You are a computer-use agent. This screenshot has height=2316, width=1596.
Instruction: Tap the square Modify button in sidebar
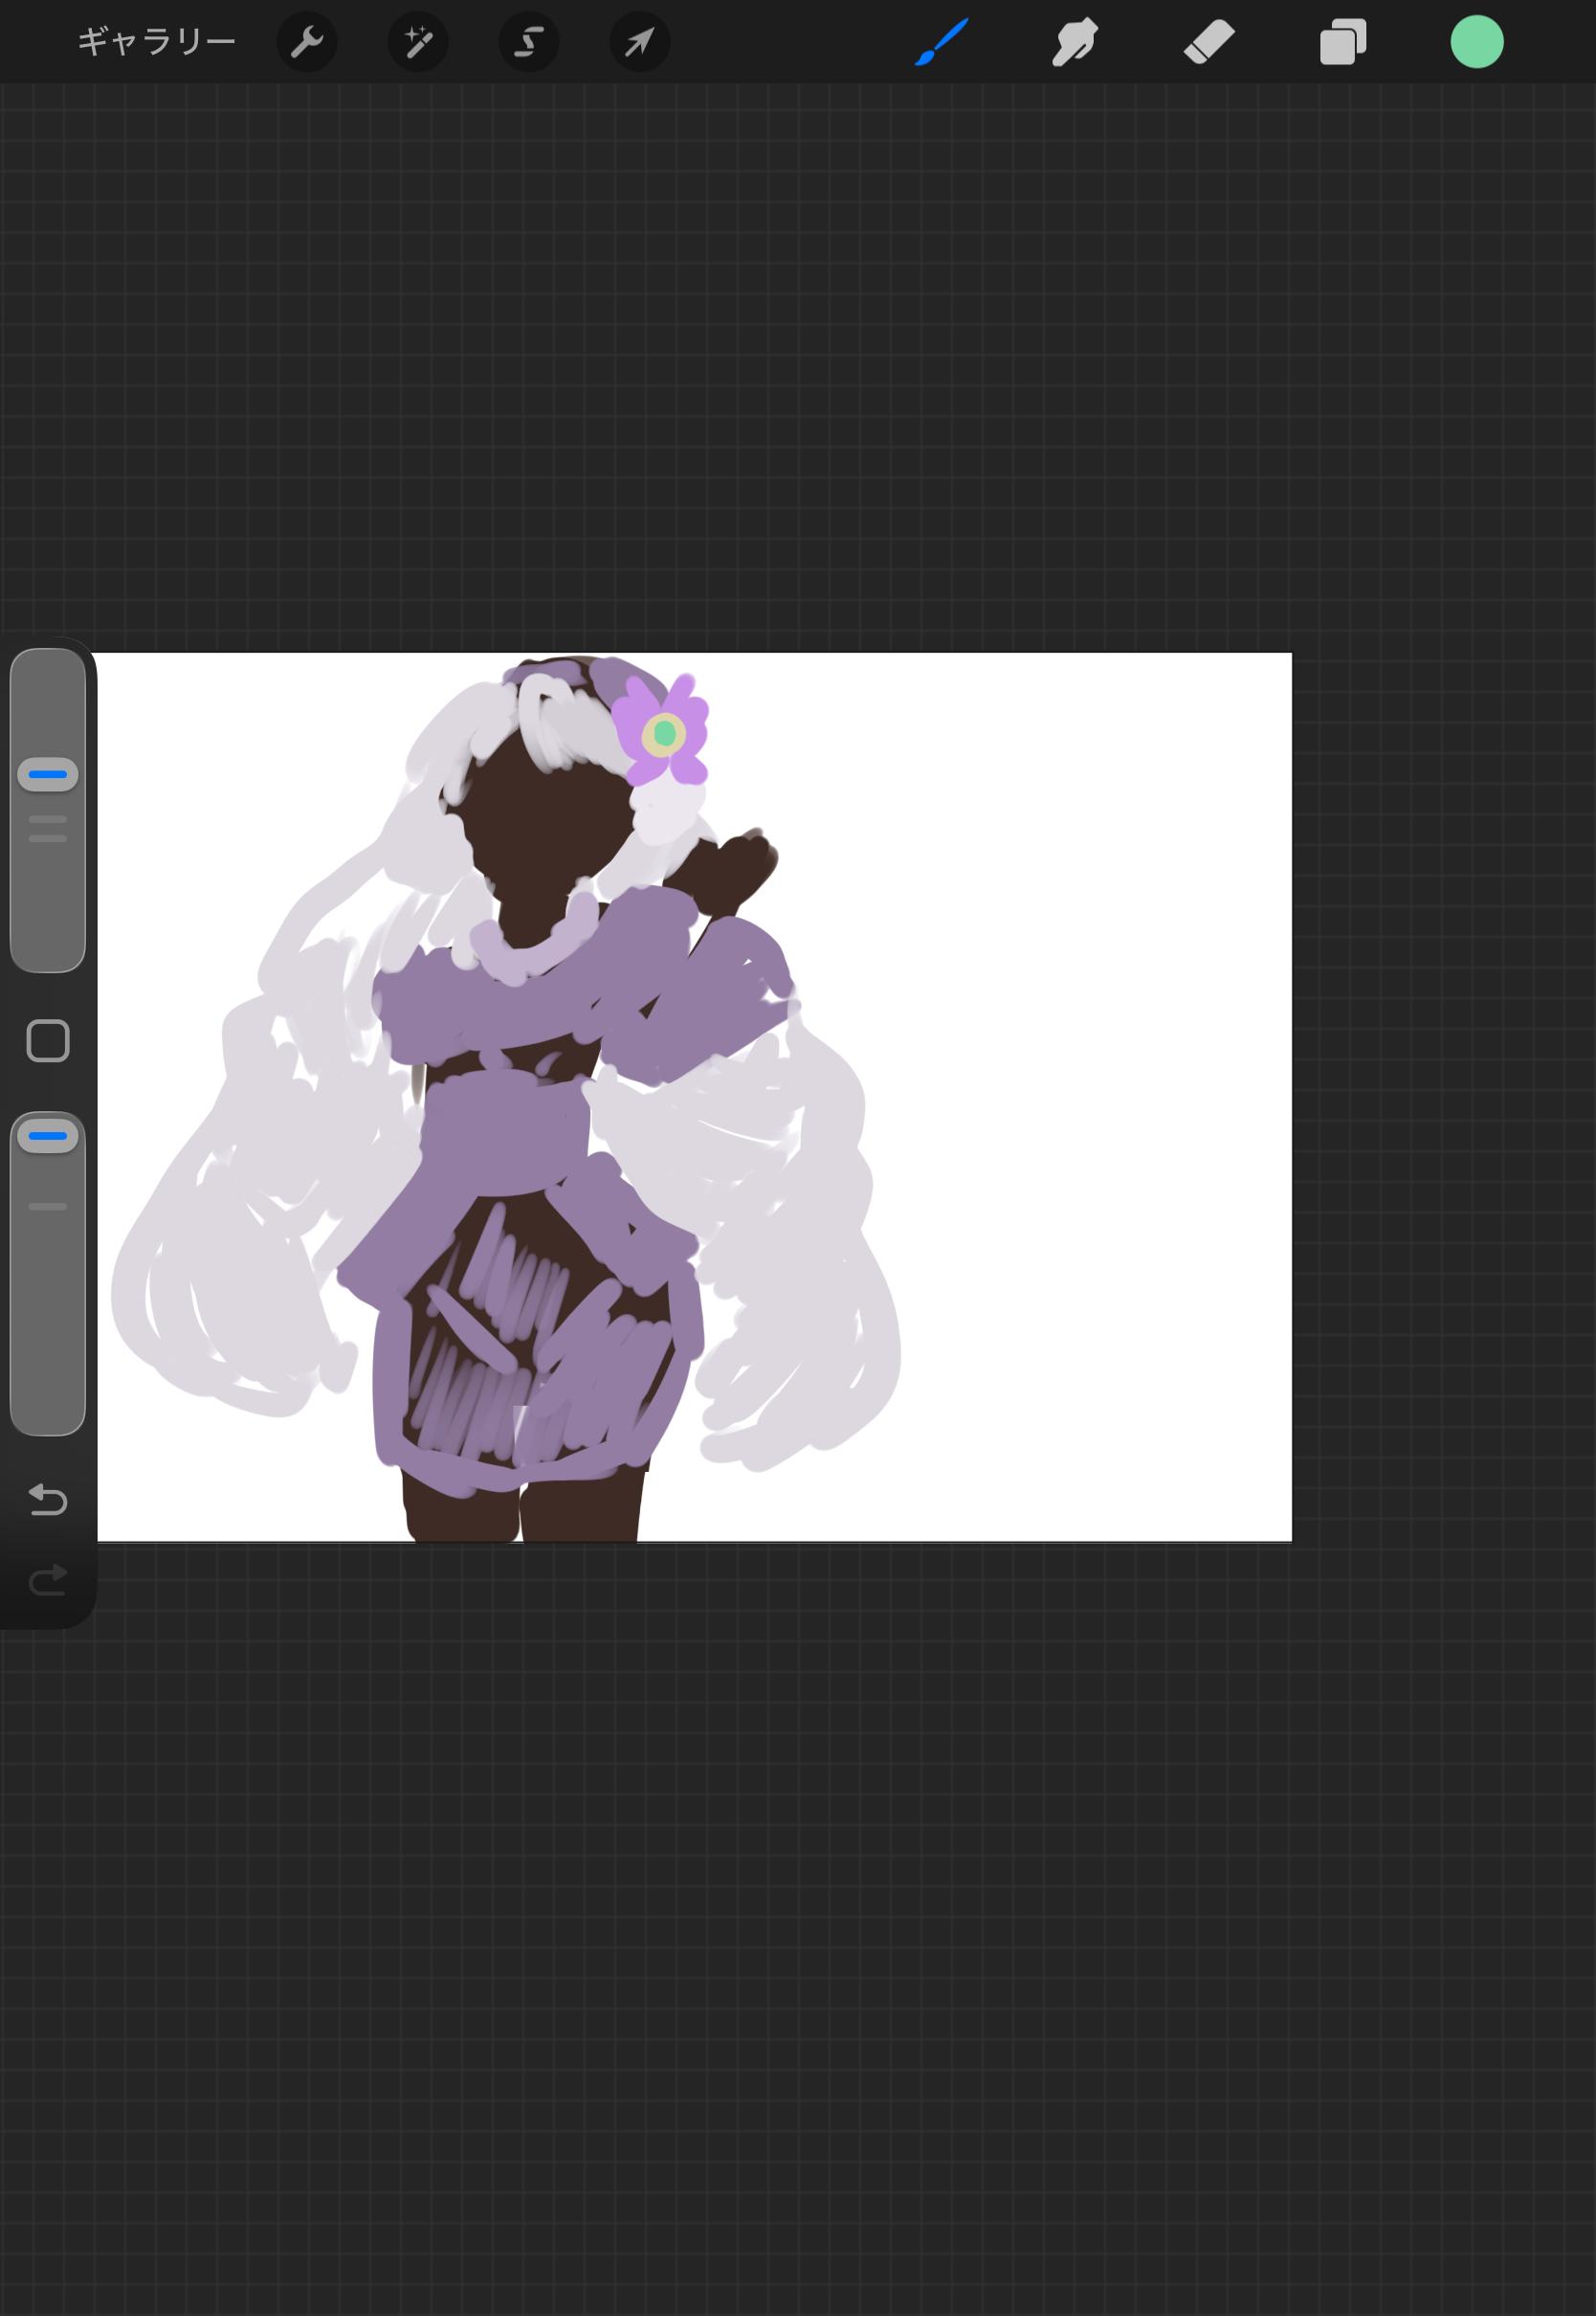tap(48, 1041)
